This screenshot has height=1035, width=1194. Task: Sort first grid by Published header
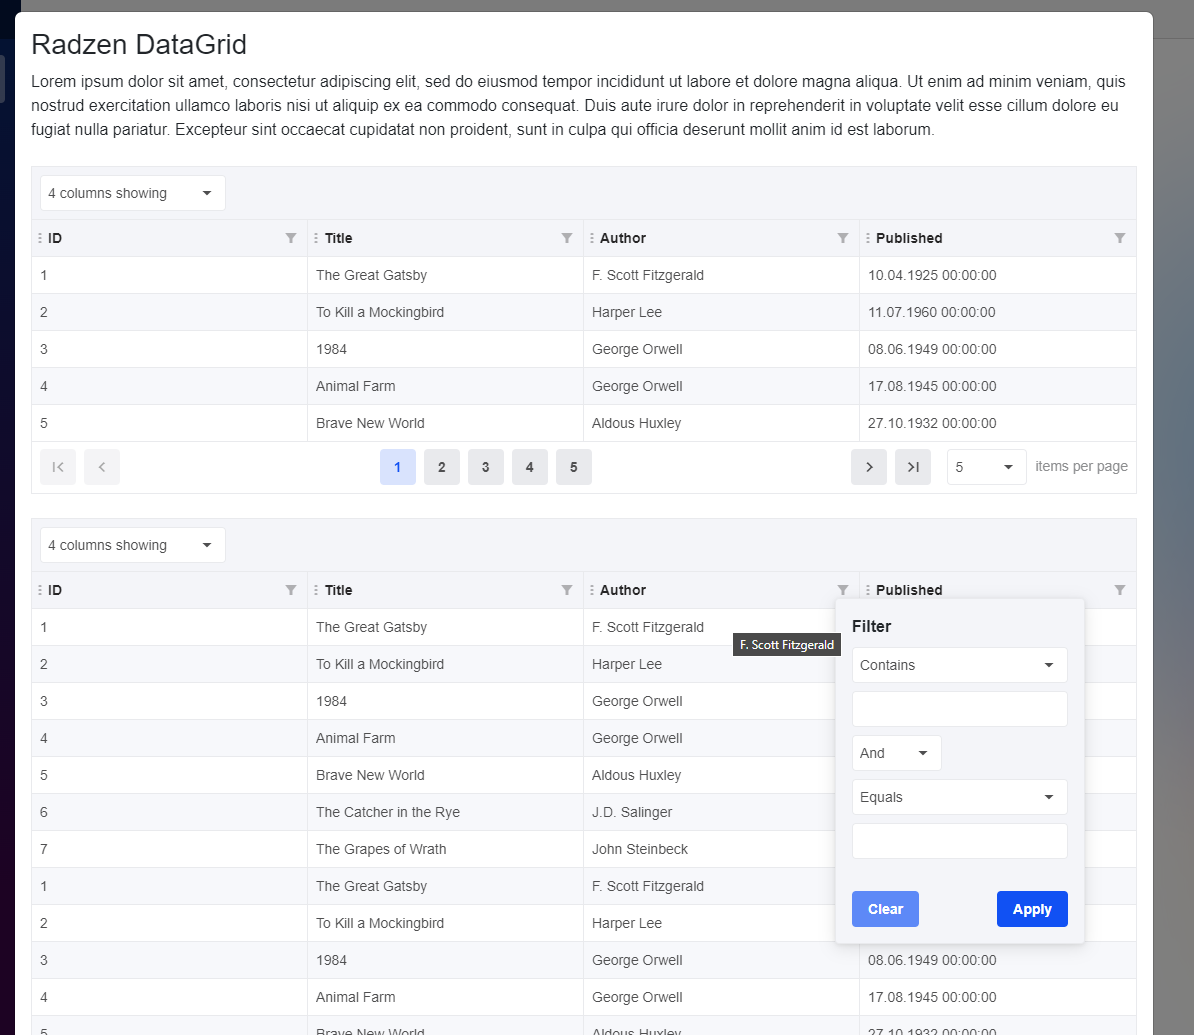point(909,238)
